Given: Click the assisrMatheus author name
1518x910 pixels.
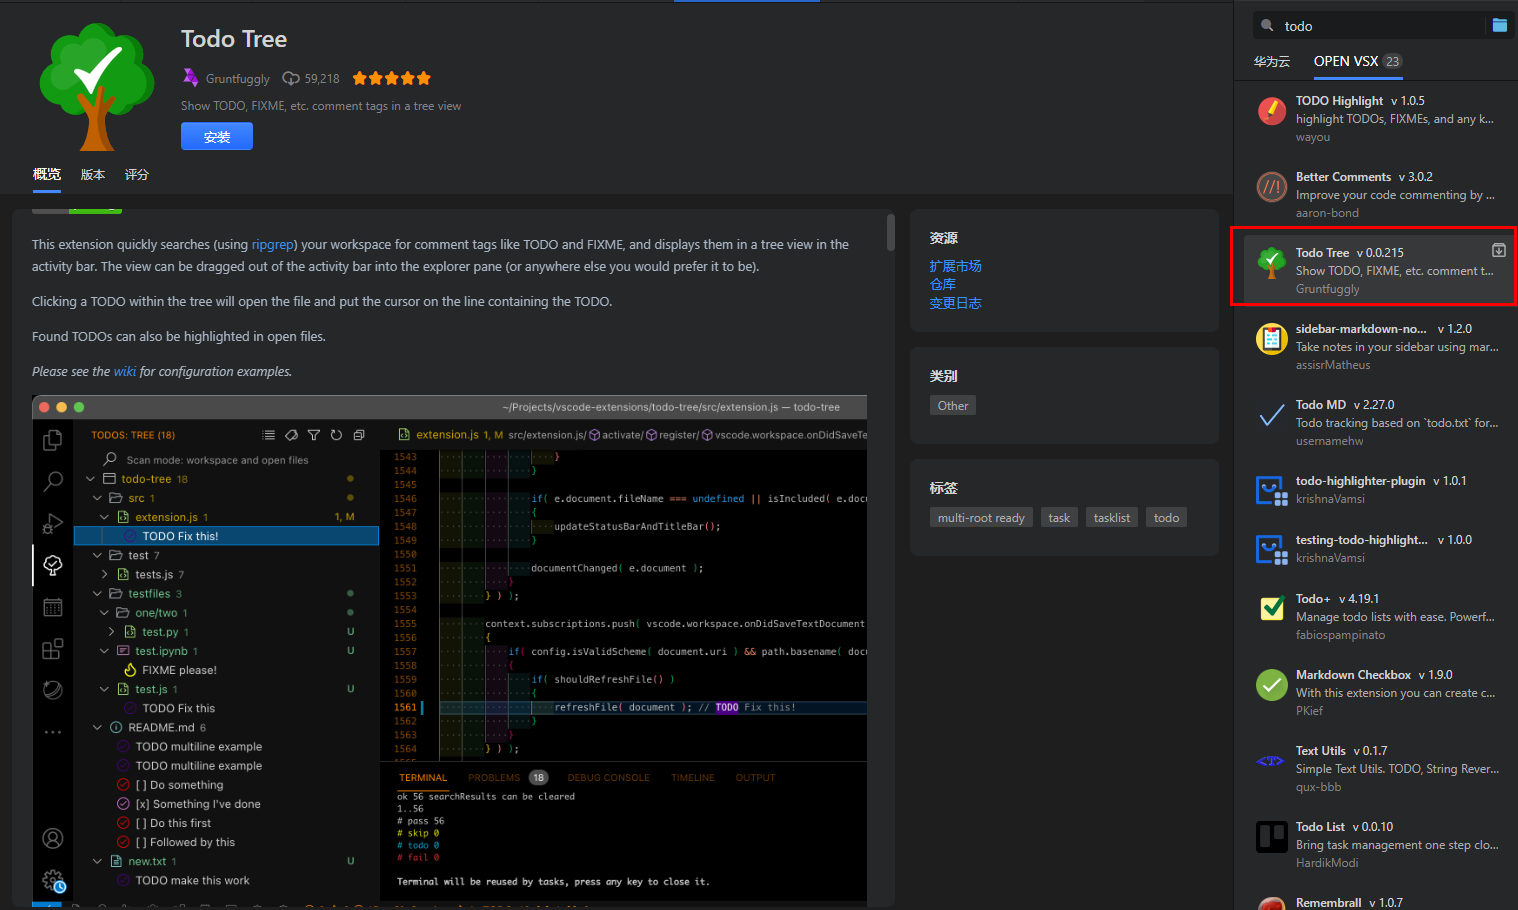Looking at the screenshot, I should (x=1333, y=365).
